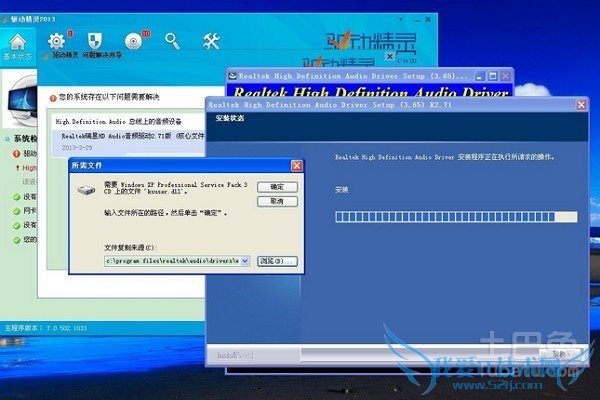Viewport: 600px width, 400px height.
Task: Click green check beside 网卡 in sidebar
Action: tap(16, 211)
